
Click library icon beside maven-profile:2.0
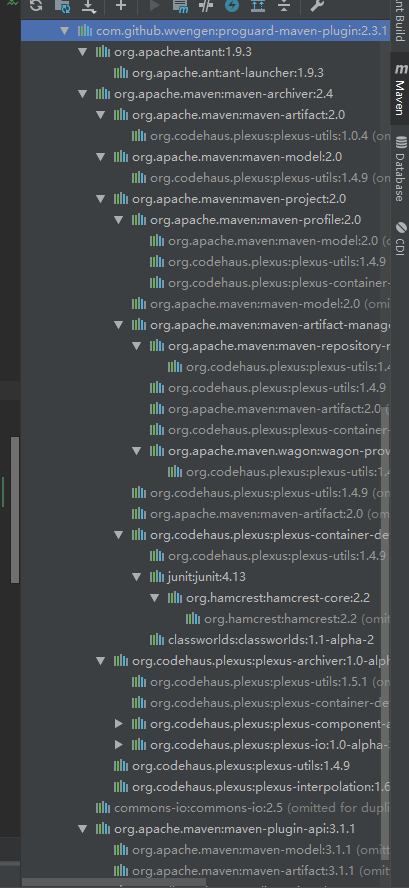[x=139, y=220]
